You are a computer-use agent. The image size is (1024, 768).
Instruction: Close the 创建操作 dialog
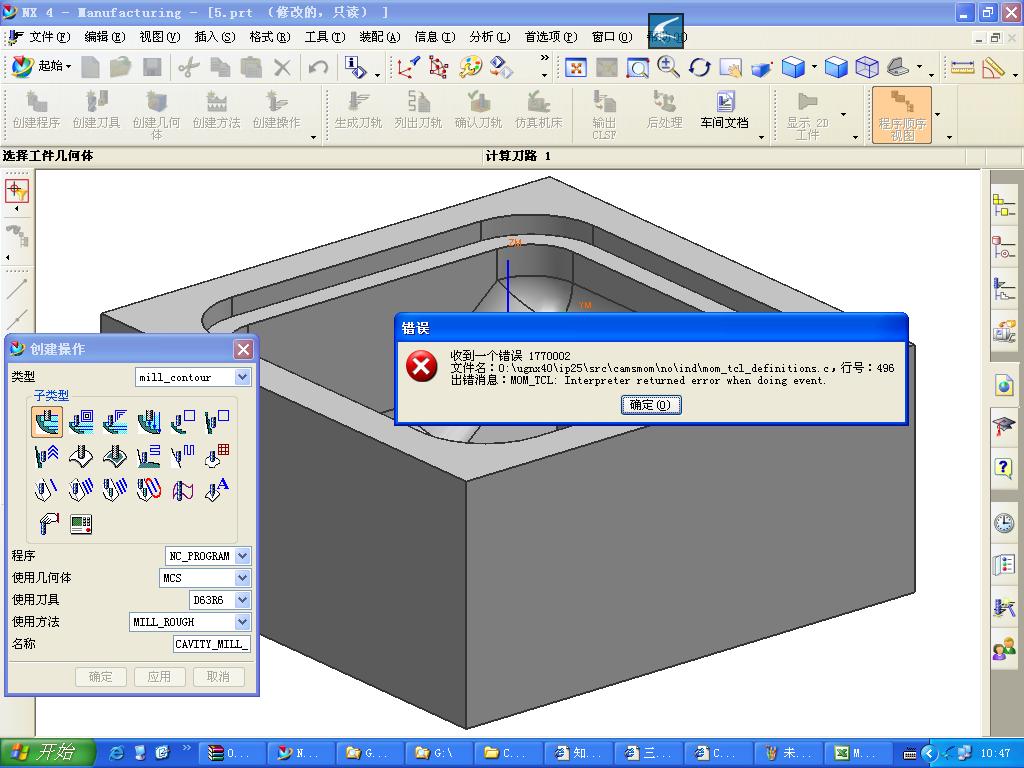coord(243,349)
